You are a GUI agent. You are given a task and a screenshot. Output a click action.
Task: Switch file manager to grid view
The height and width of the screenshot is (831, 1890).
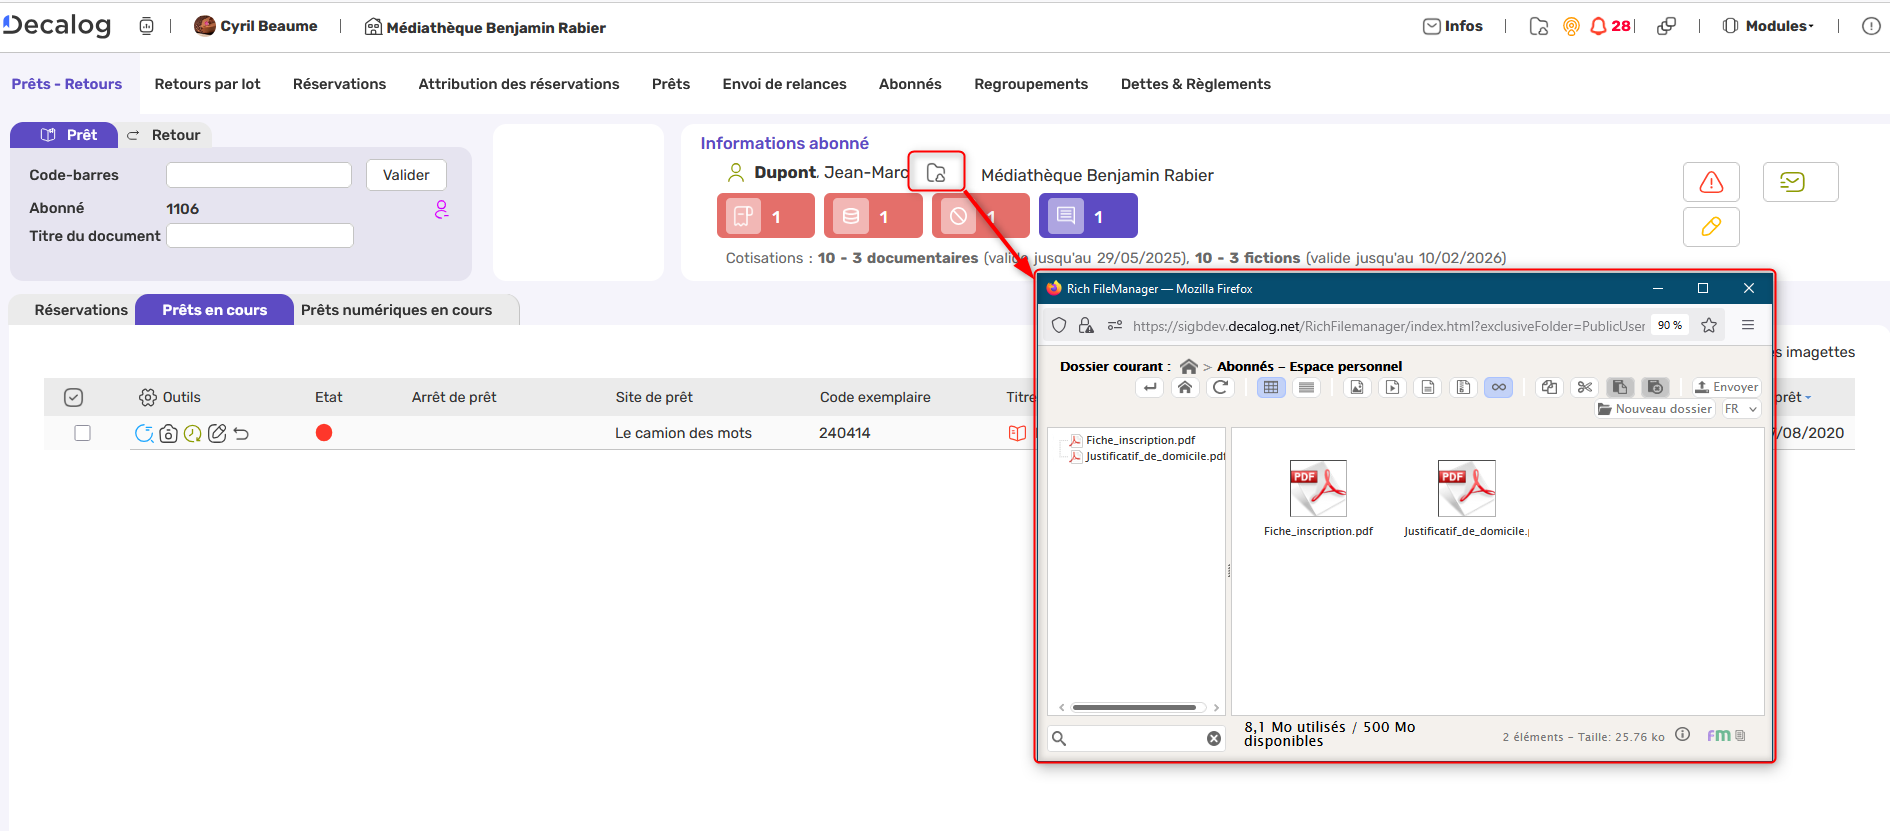pyautogui.click(x=1270, y=387)
